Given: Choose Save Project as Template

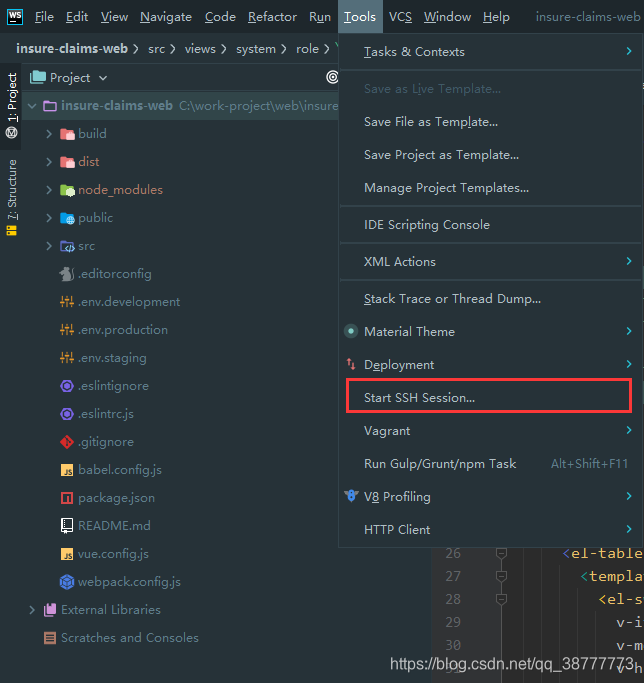Looking at the screenshot, I should (490, 155).
